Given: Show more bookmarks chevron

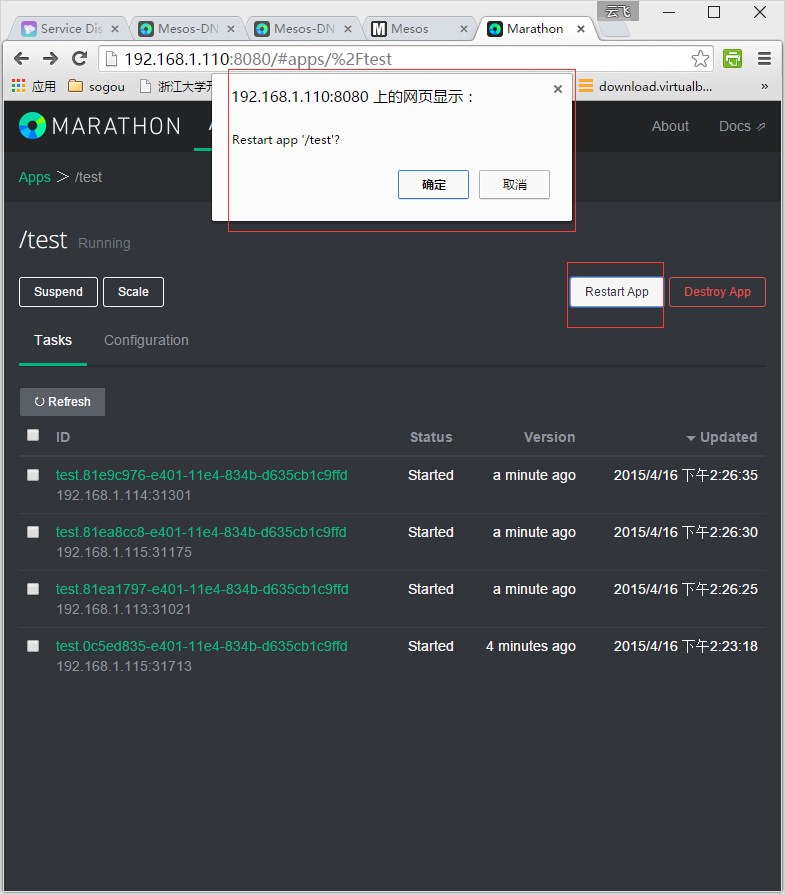Looking at the screenshot, I should pos(764,86).
